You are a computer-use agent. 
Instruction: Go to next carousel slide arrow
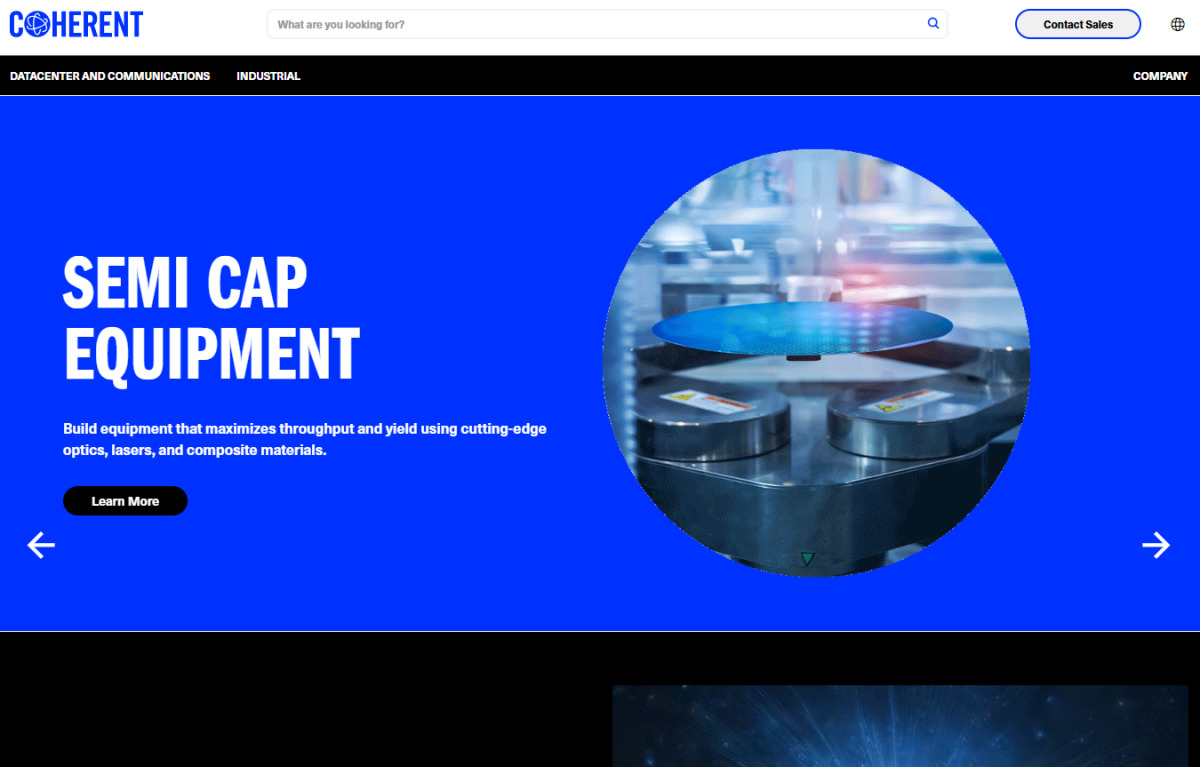(1156, 545)
